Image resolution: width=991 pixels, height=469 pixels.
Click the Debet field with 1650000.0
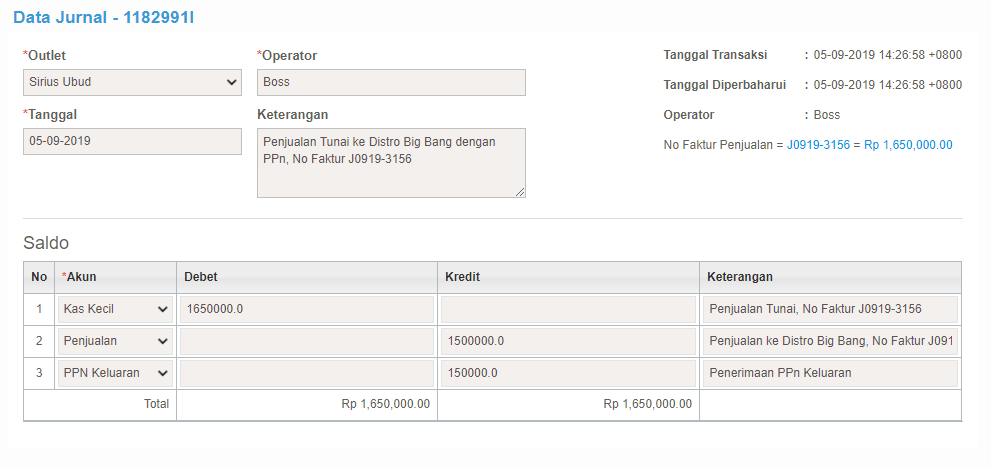[307, 309]
